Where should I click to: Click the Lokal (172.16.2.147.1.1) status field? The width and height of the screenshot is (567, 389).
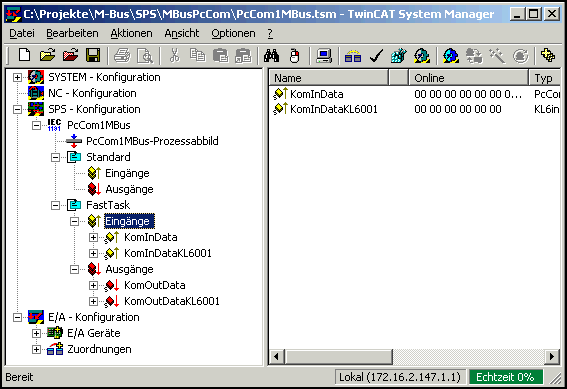400,377
